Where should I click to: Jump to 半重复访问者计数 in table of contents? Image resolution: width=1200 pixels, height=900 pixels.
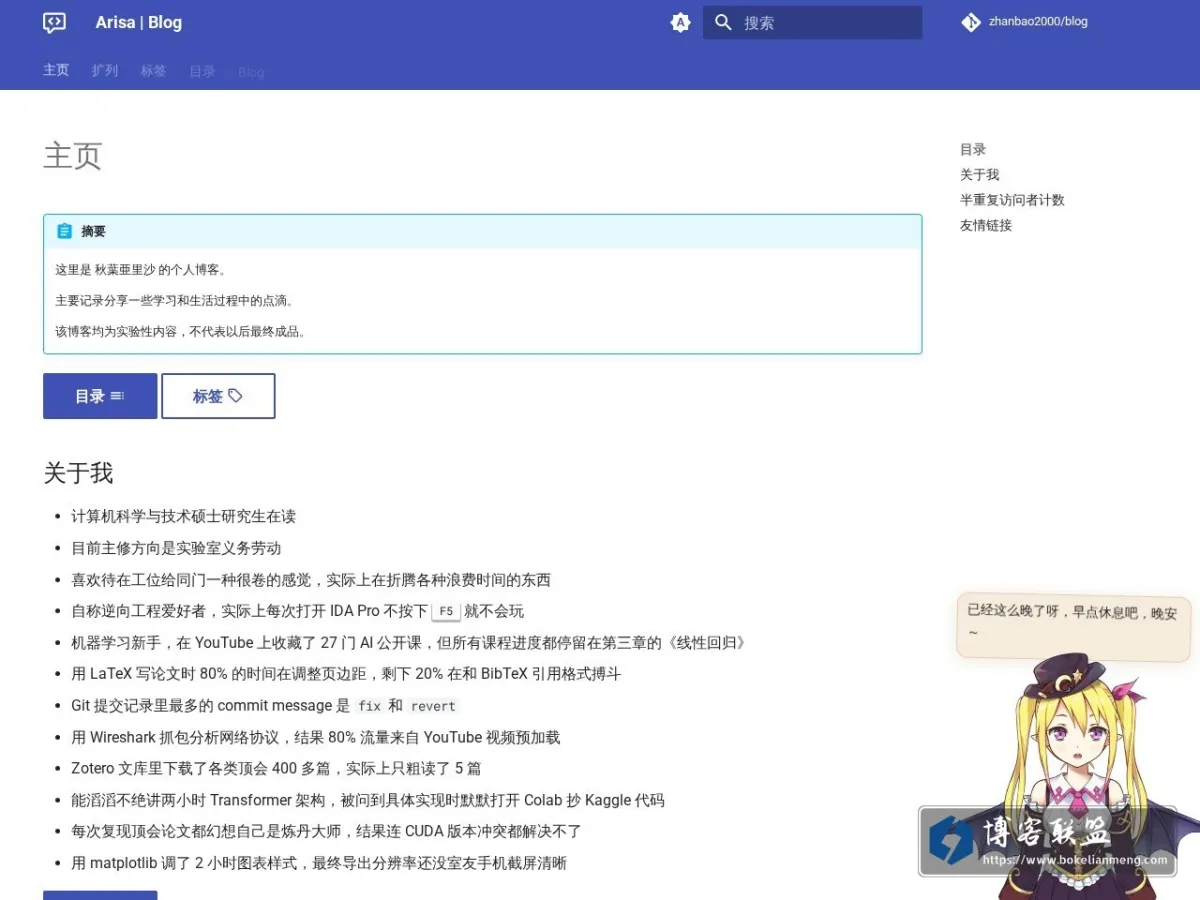click(1012, 200)
